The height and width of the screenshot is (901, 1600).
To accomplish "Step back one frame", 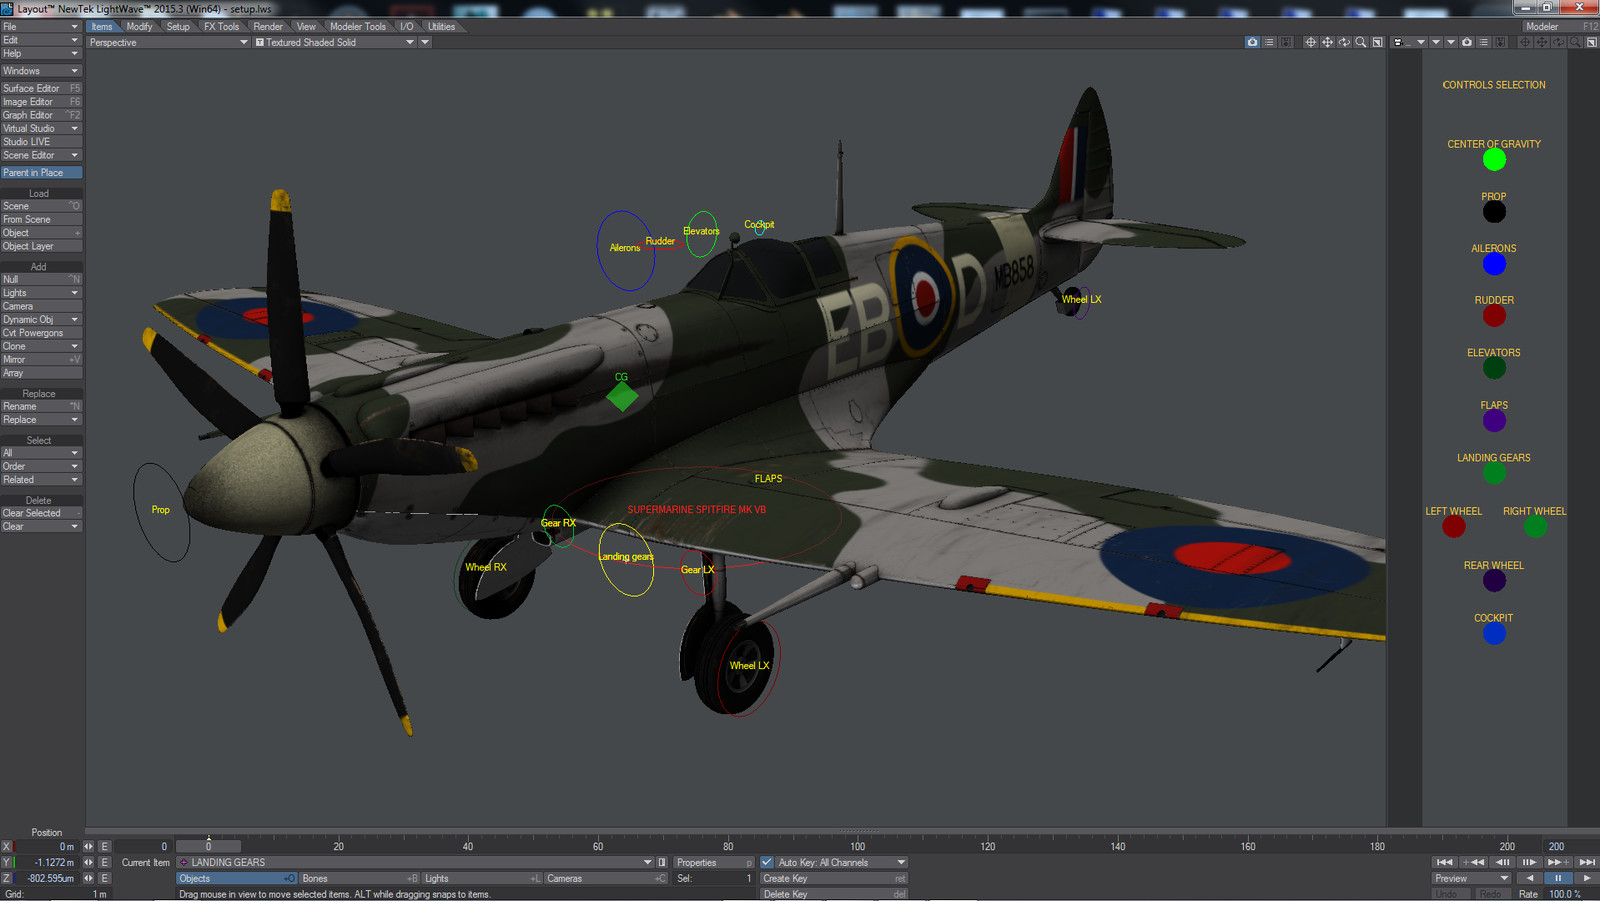I will click(x=1502, y=862).
